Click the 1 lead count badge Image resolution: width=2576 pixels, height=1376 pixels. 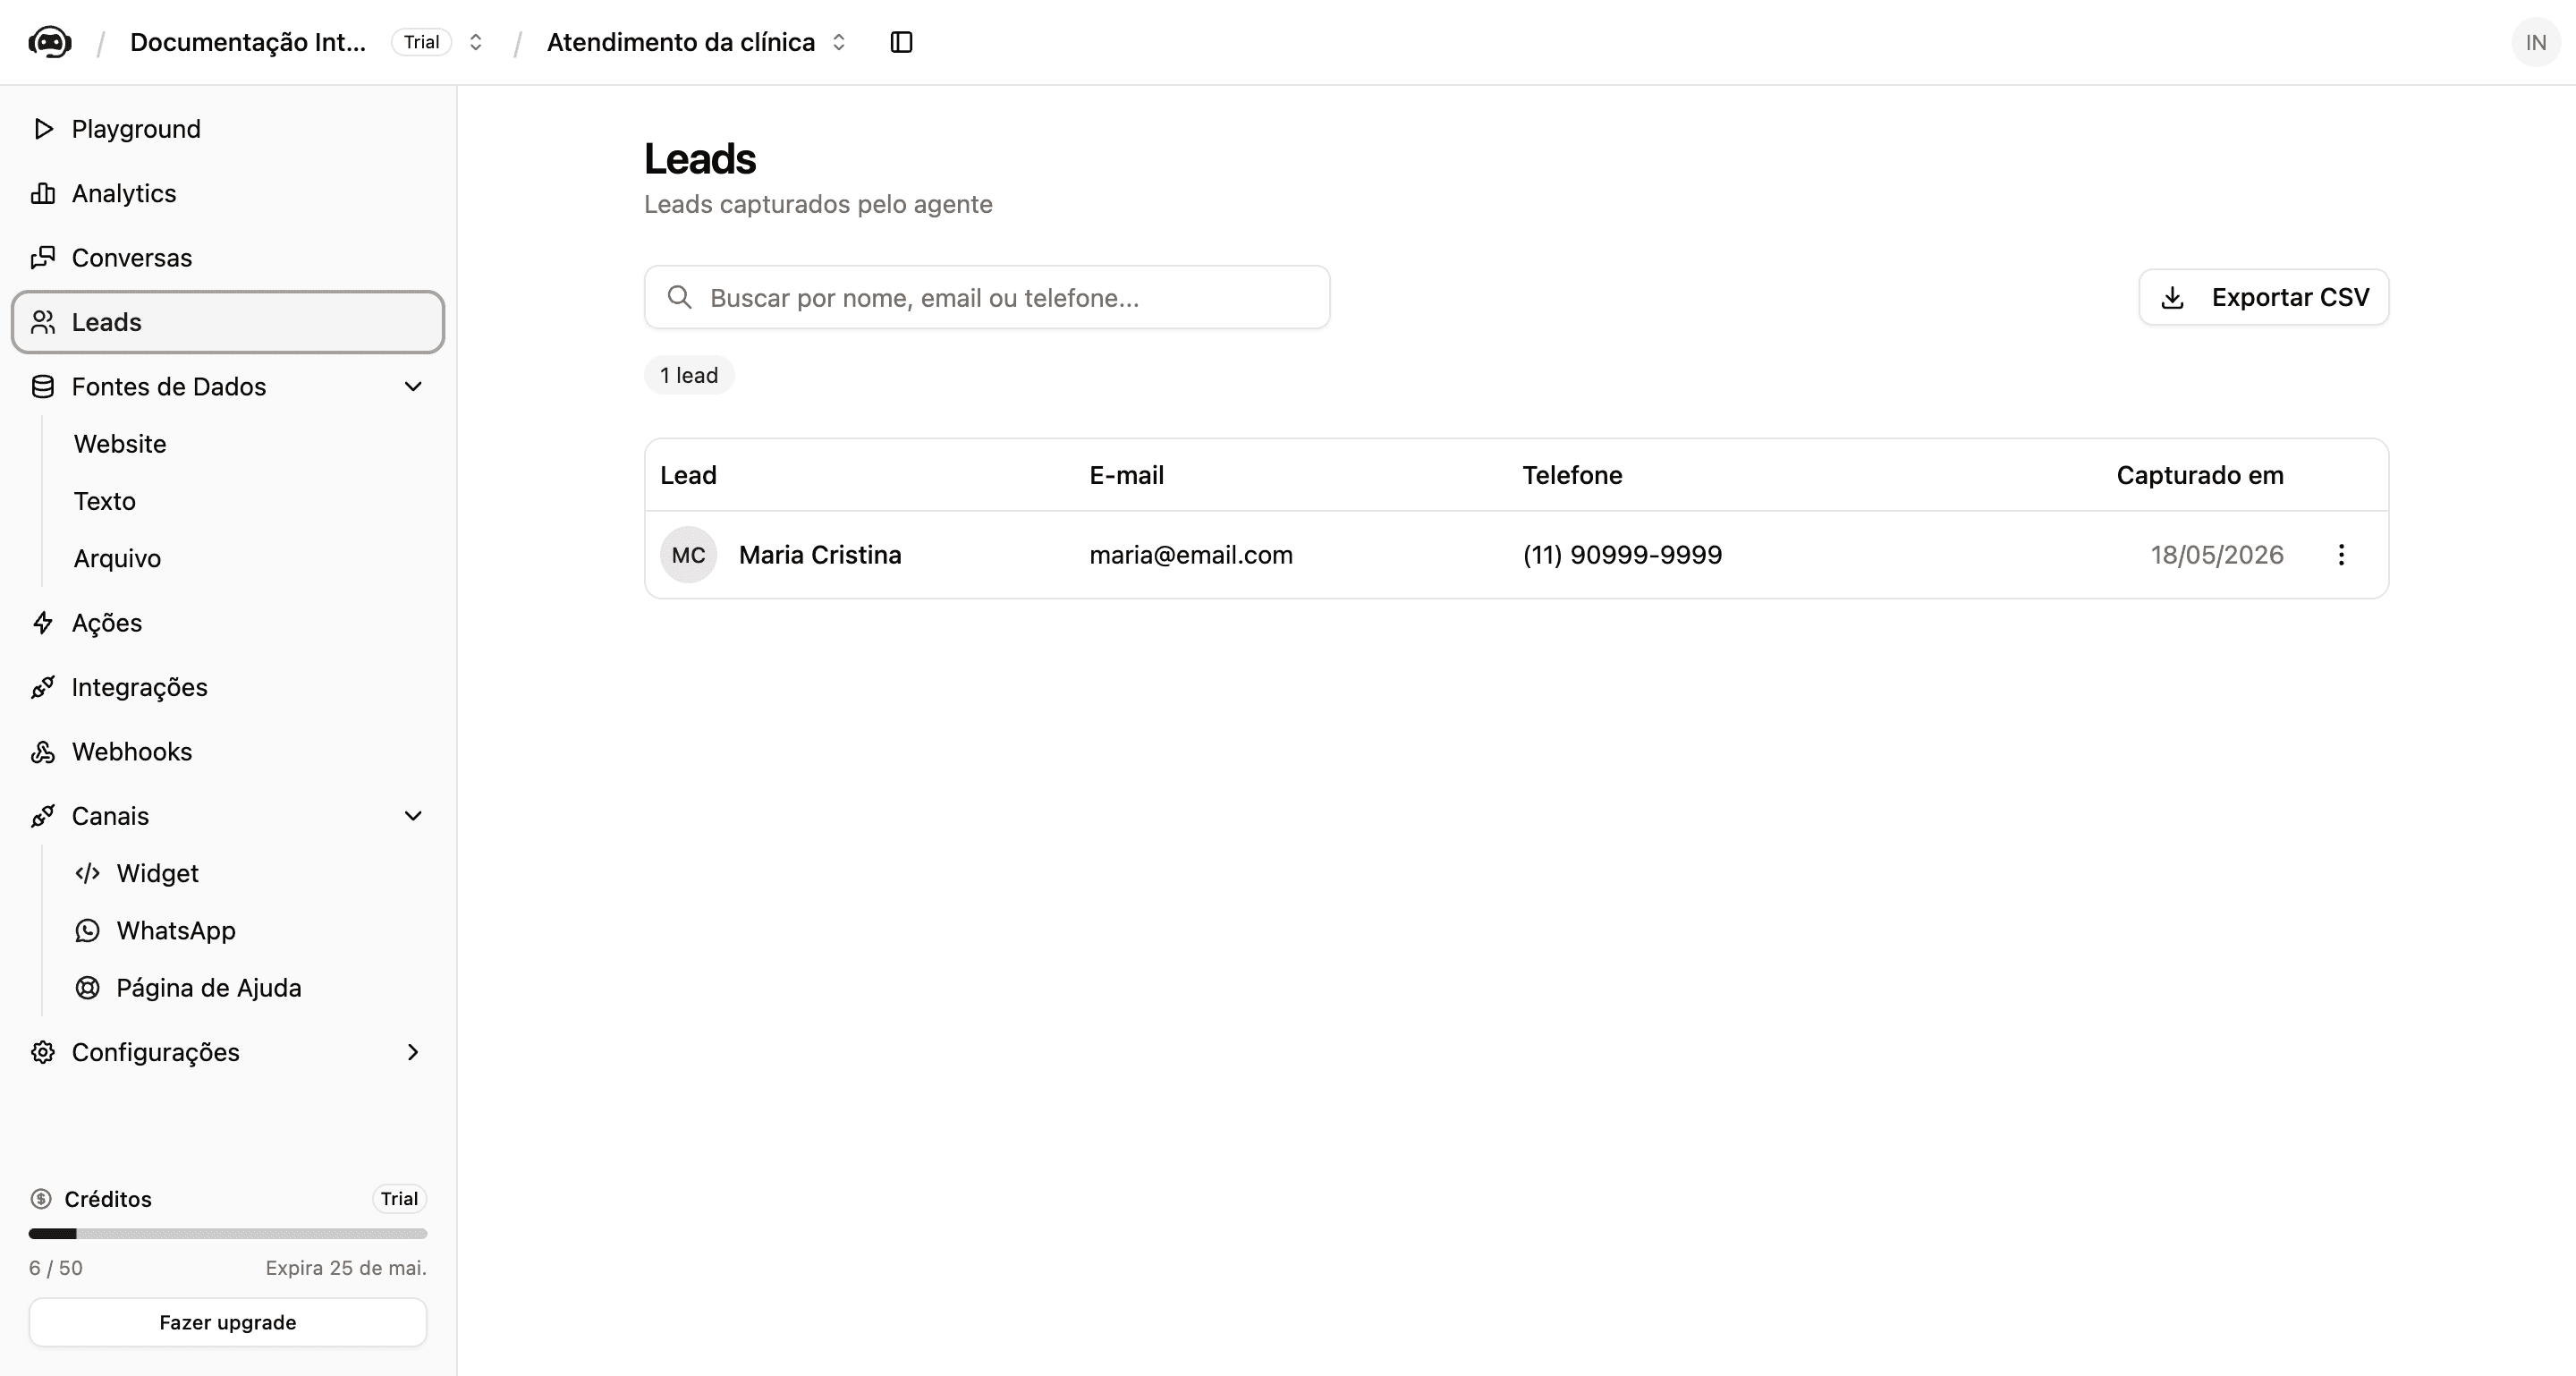(x=689, y=375)
